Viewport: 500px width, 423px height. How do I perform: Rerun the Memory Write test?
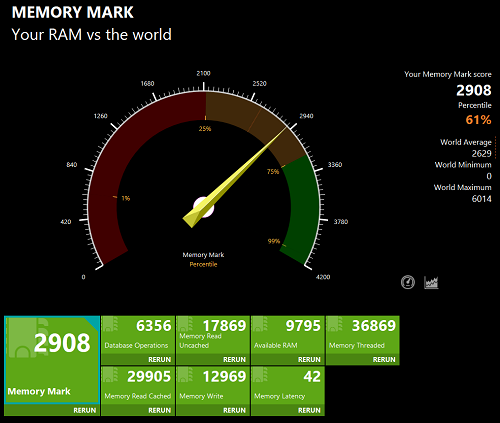(234, 410)
